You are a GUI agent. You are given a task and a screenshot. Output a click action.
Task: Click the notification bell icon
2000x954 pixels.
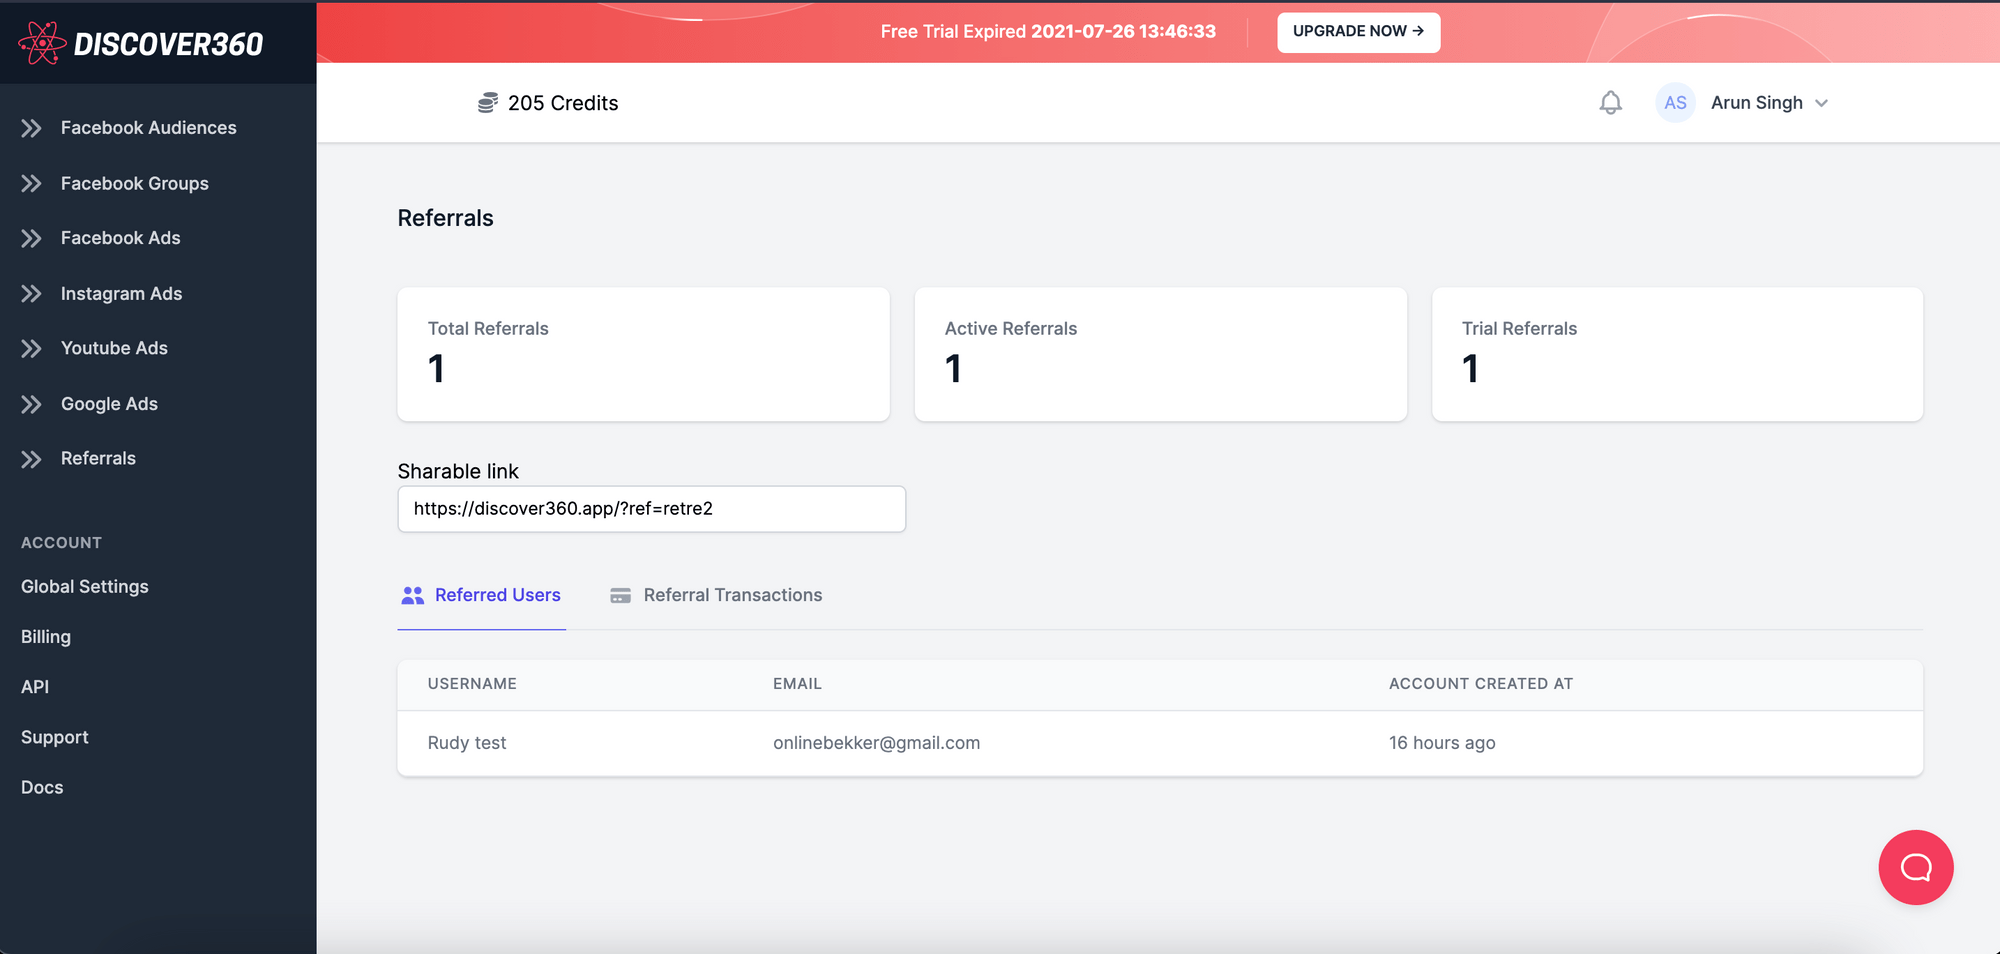point(1610,103)
